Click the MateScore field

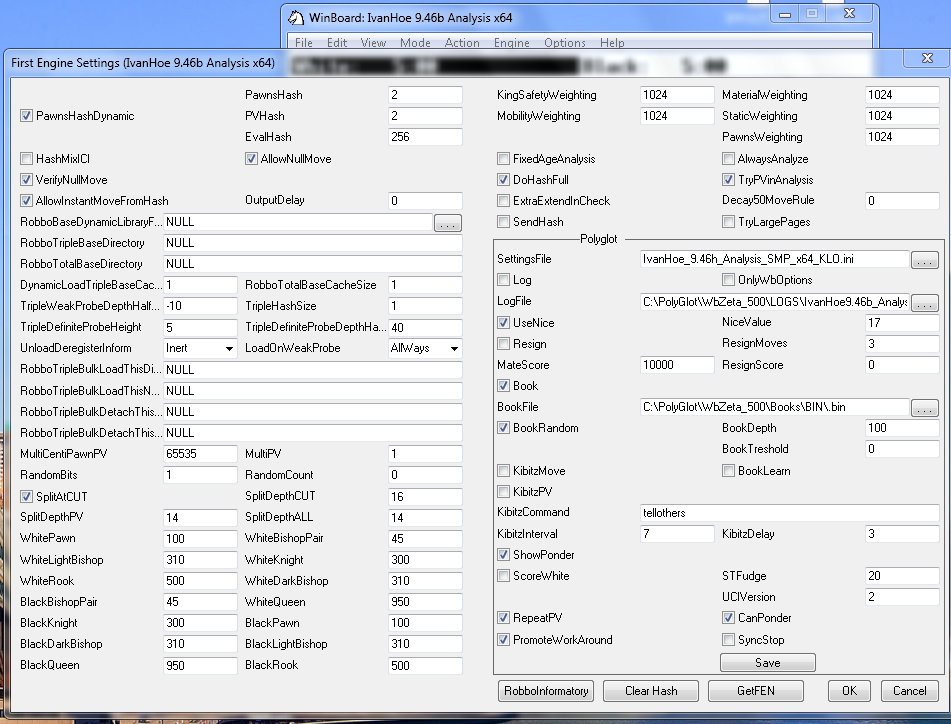pyautogui.click(x=677, y=365)
